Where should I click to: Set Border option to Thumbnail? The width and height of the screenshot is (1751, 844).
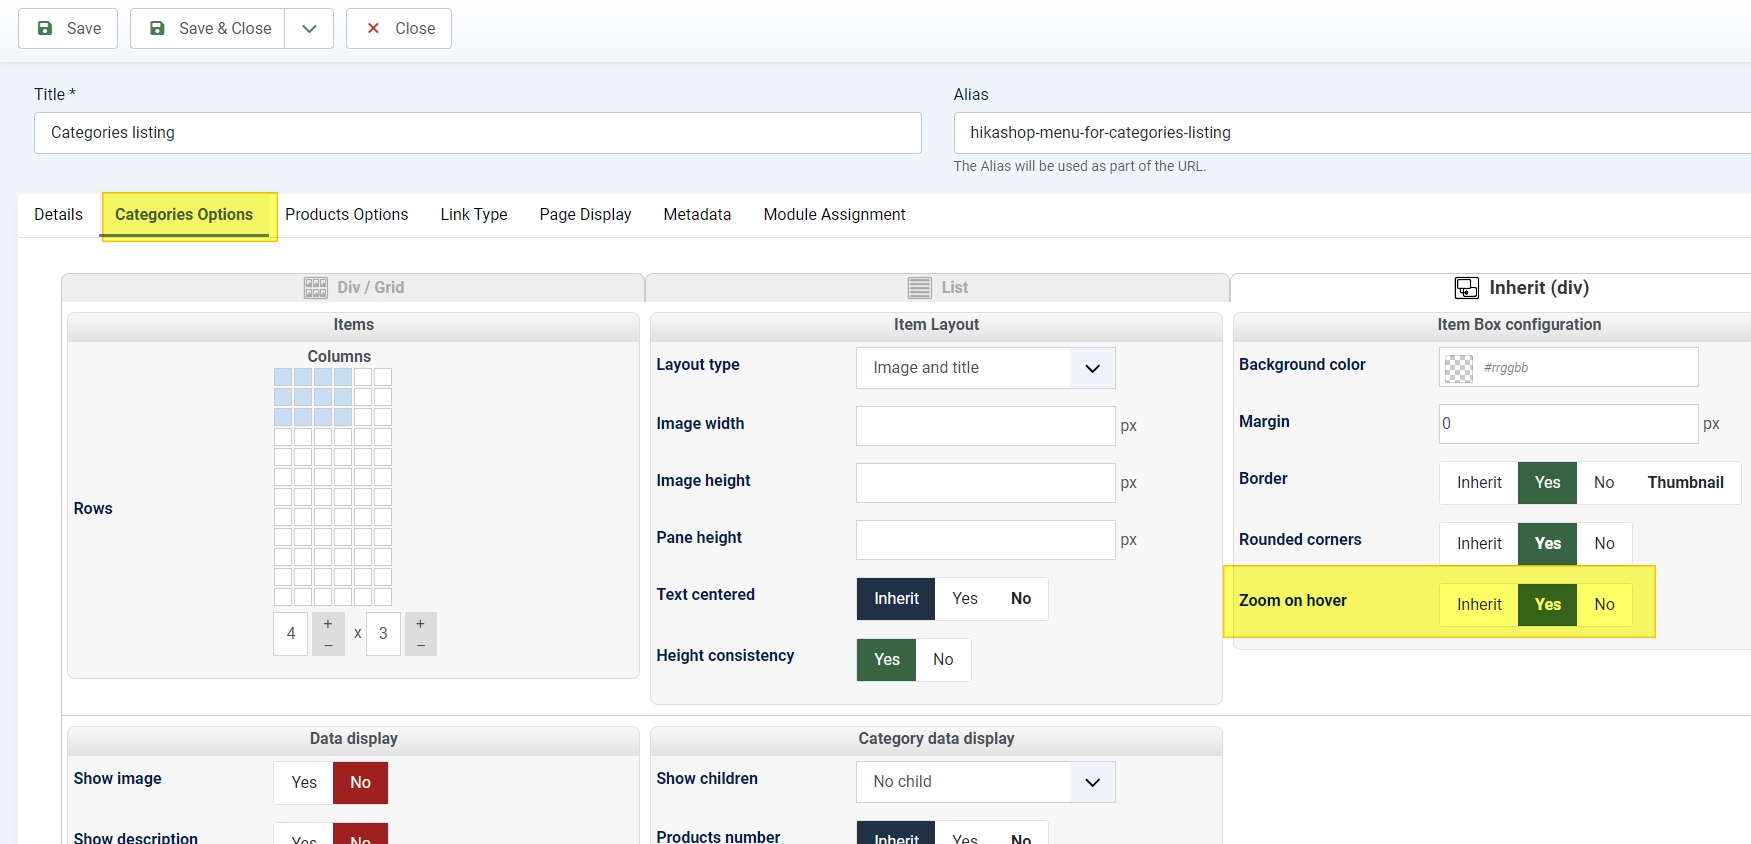[1685, 482]
